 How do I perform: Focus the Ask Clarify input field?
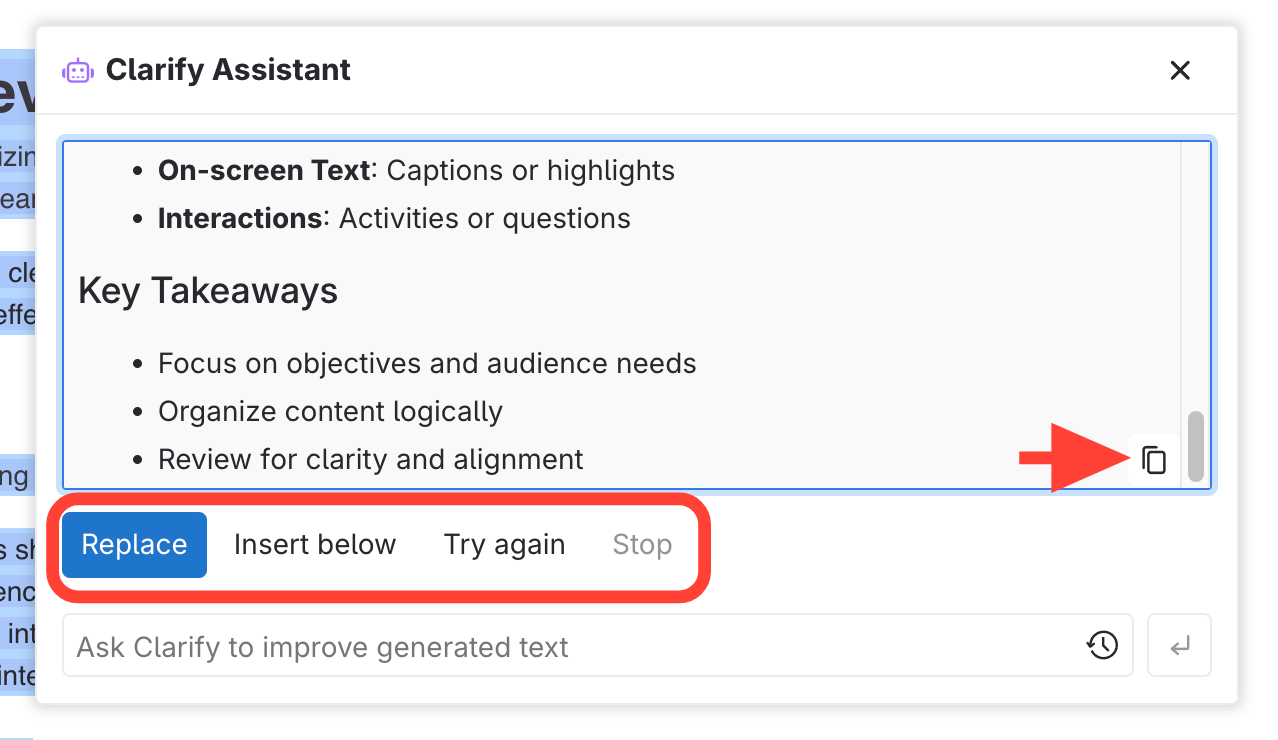point(570,647)
